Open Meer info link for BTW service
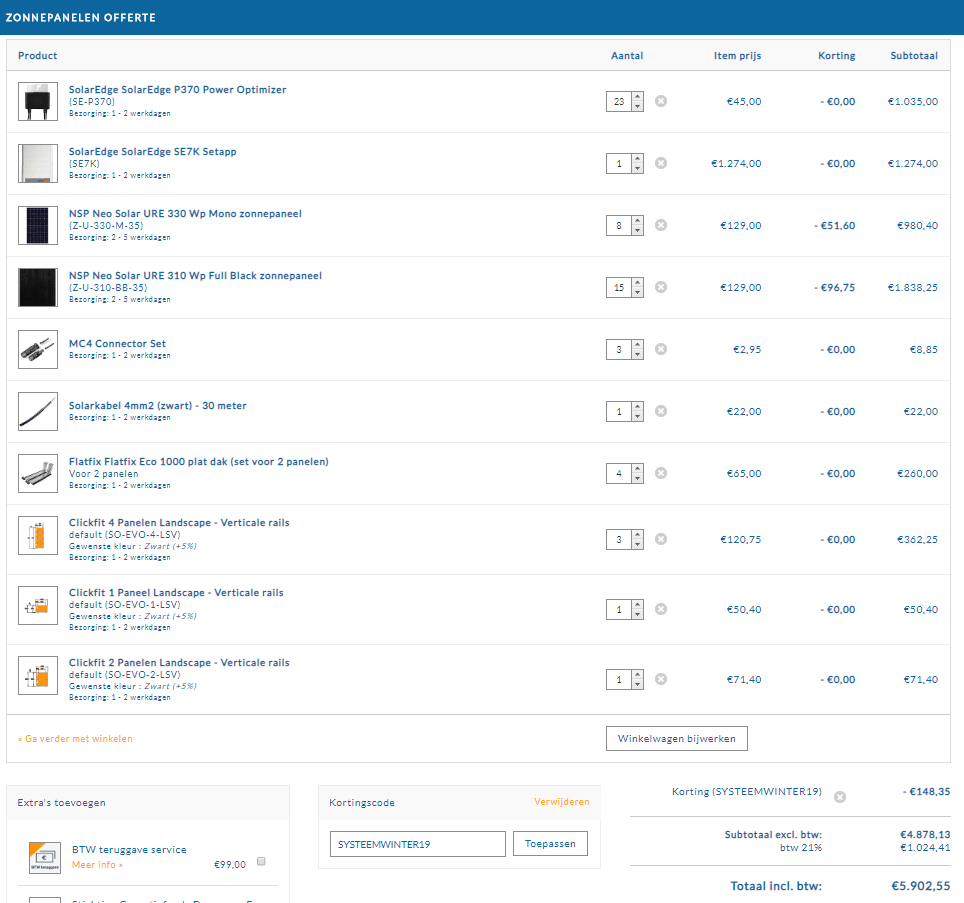Image resolution: width=964 pixels, height=903 pixels. [97, 865]
